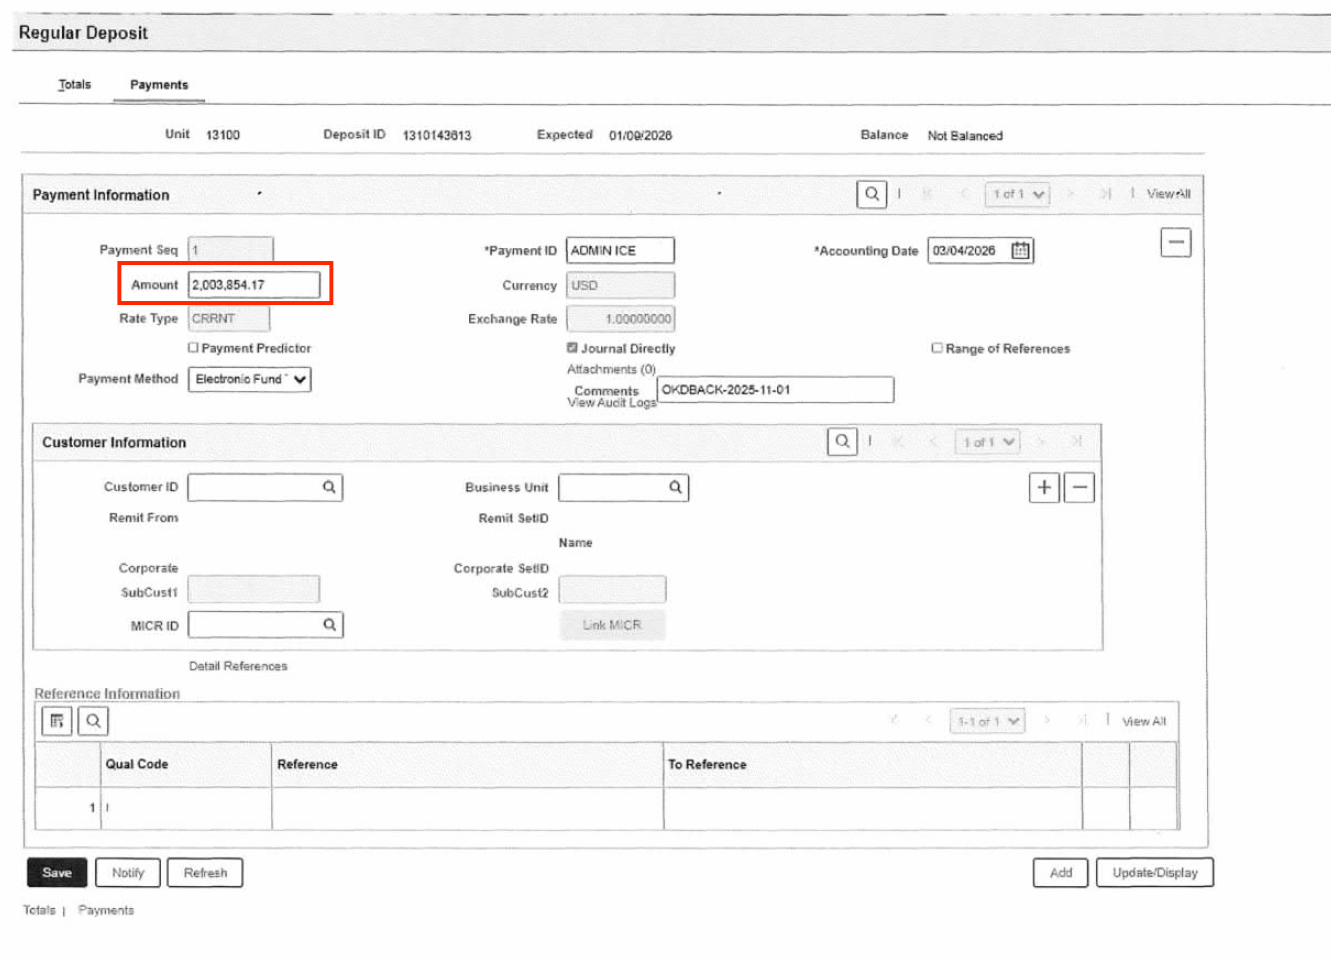Image resolution: width=1331 pixels, height=960 pixels.
Task: Delete payment row with minus icon
Action: point(1176,243)
